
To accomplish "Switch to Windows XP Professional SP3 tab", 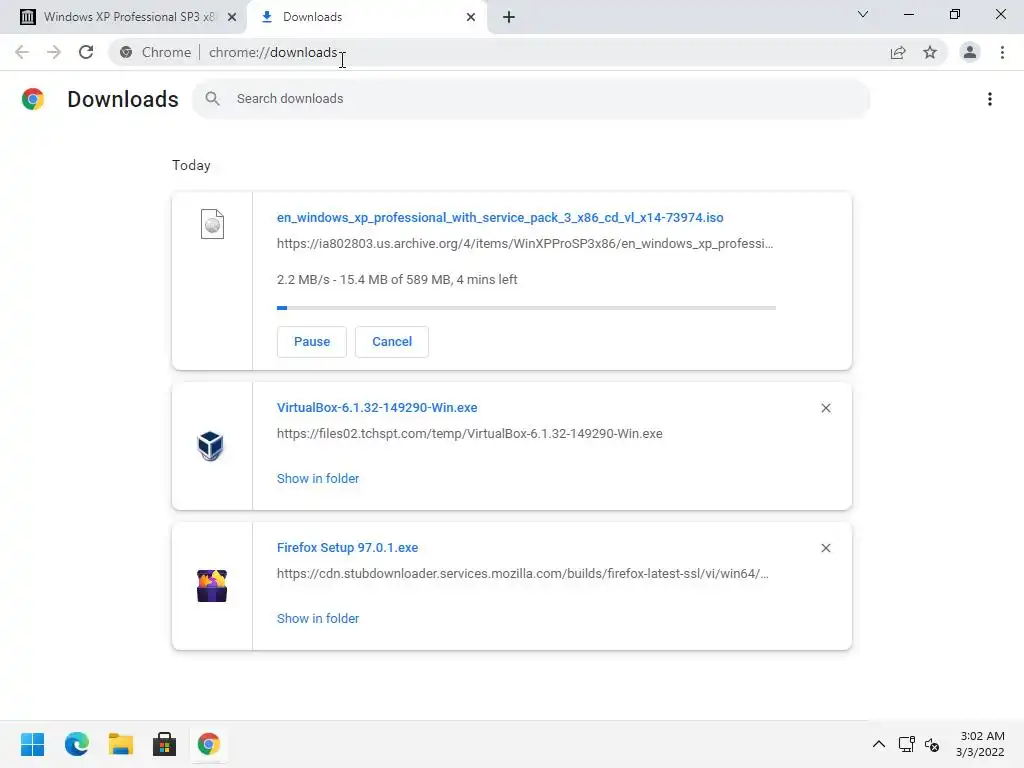I will [122, 17].
